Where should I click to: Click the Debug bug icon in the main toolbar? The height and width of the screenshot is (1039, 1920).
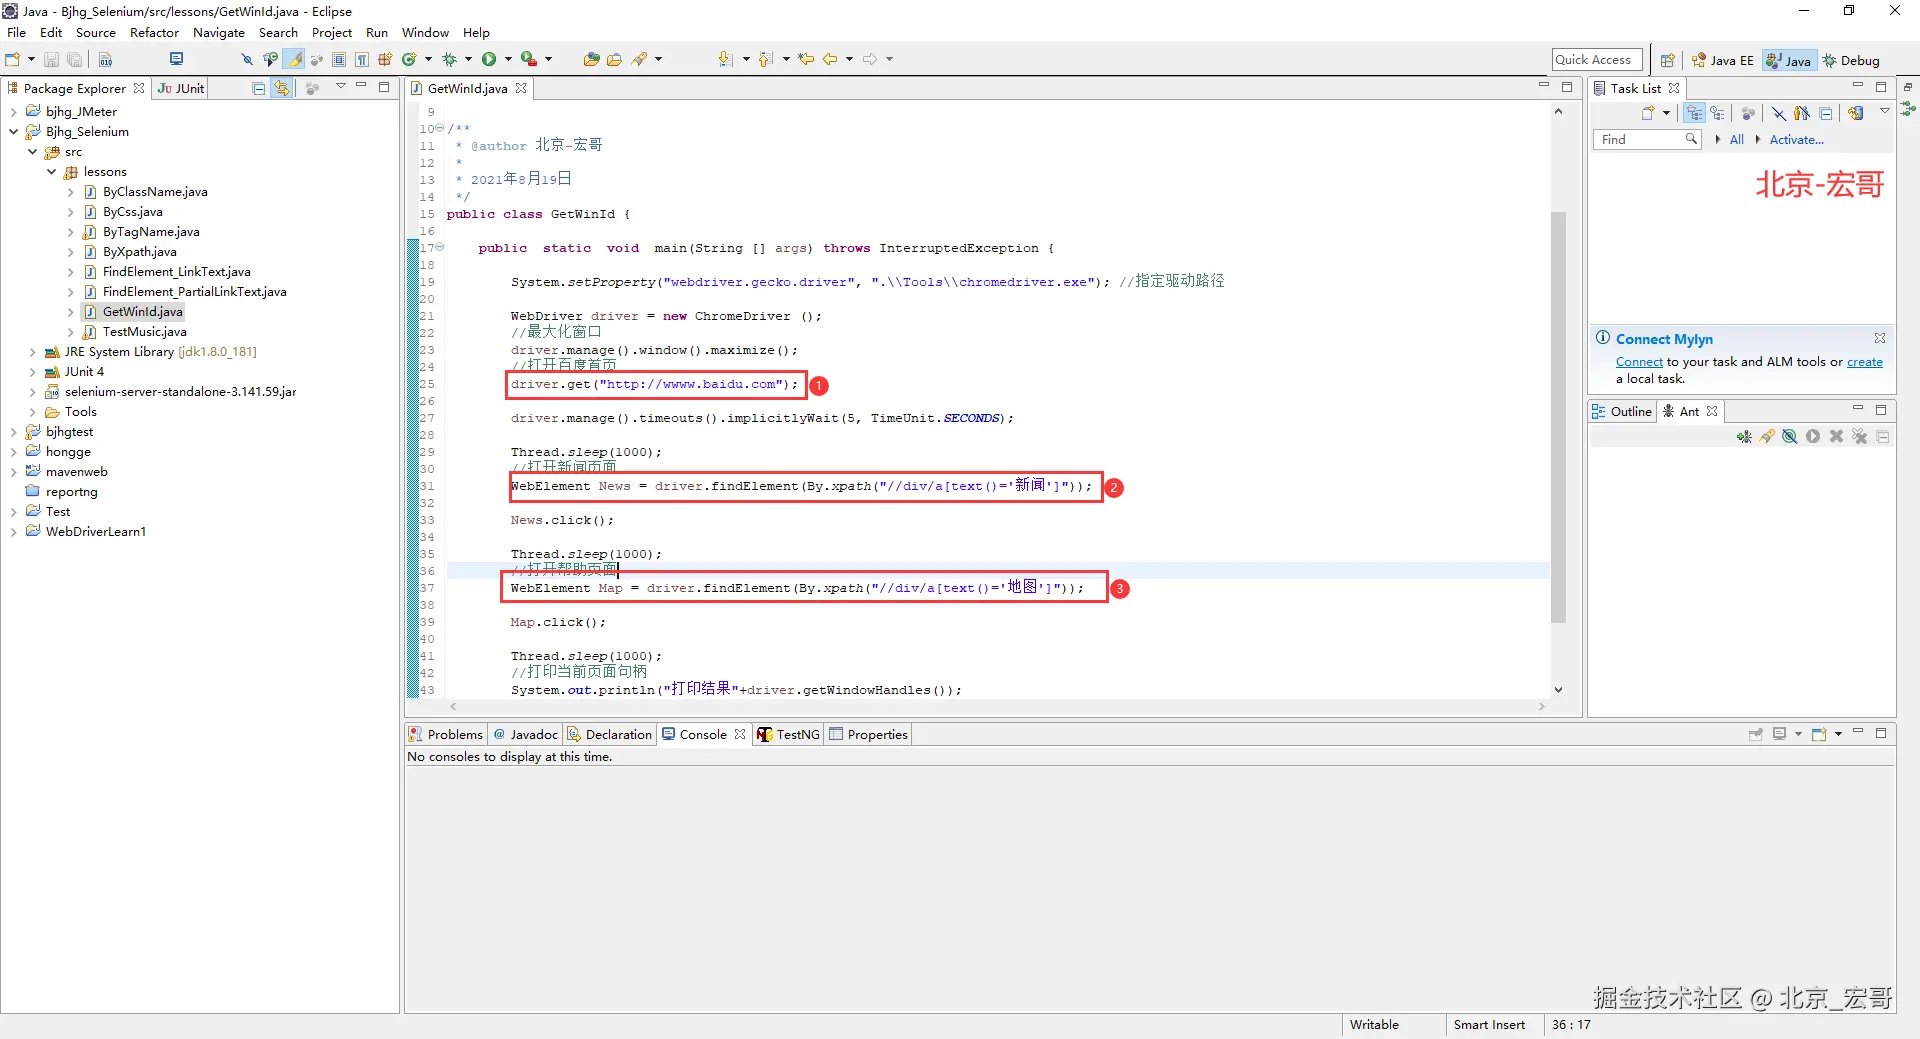click(449, 60)
